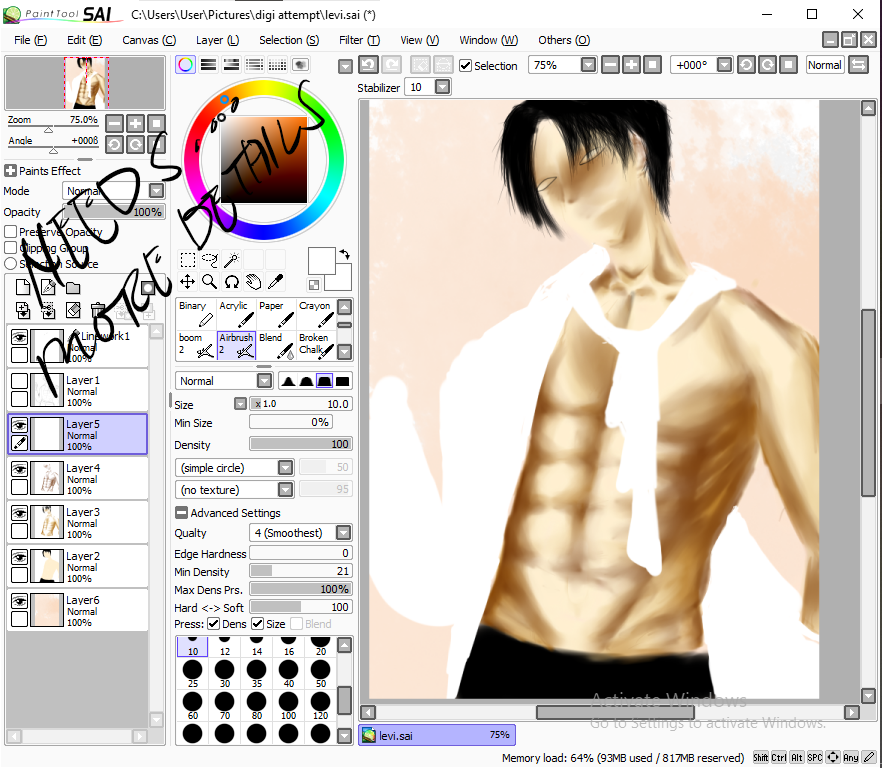Open the Others menu

[564, 40]
